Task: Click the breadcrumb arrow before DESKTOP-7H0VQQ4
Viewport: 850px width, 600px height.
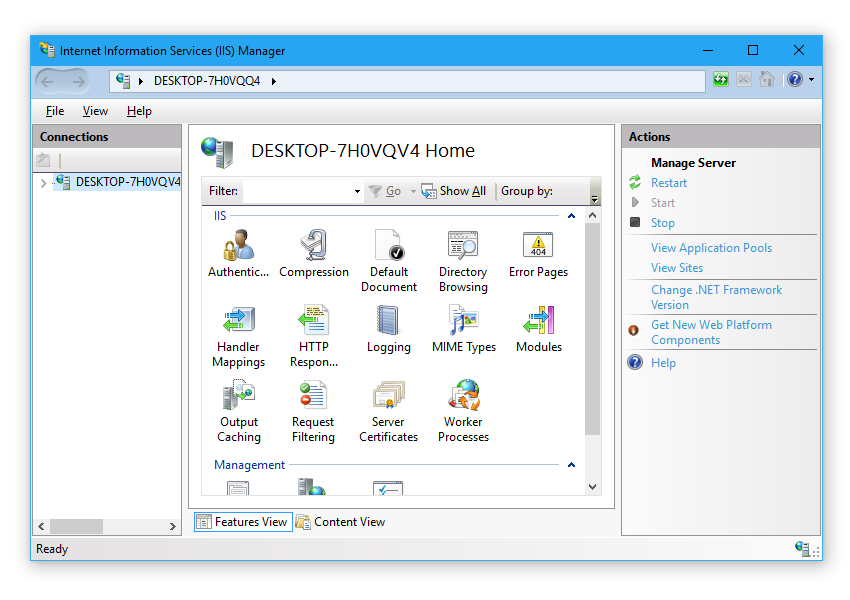Action: 141,81
